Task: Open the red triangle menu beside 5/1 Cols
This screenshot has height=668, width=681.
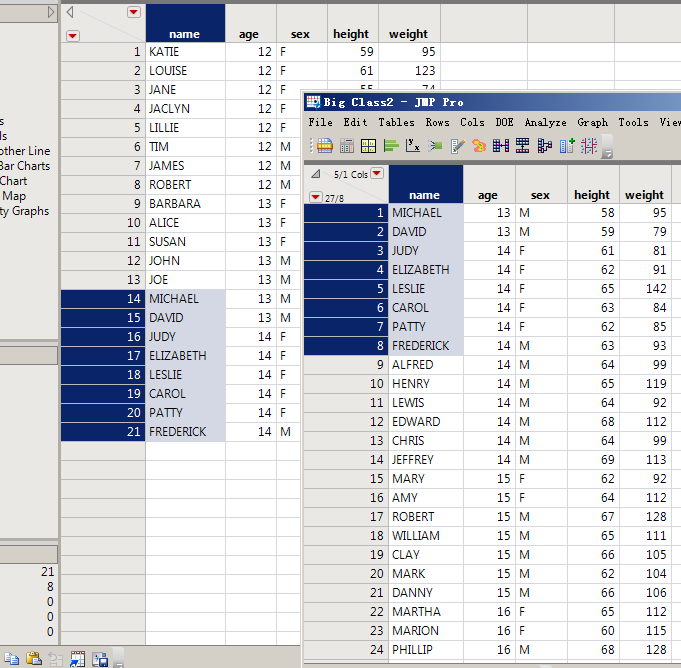Action: 377,173
